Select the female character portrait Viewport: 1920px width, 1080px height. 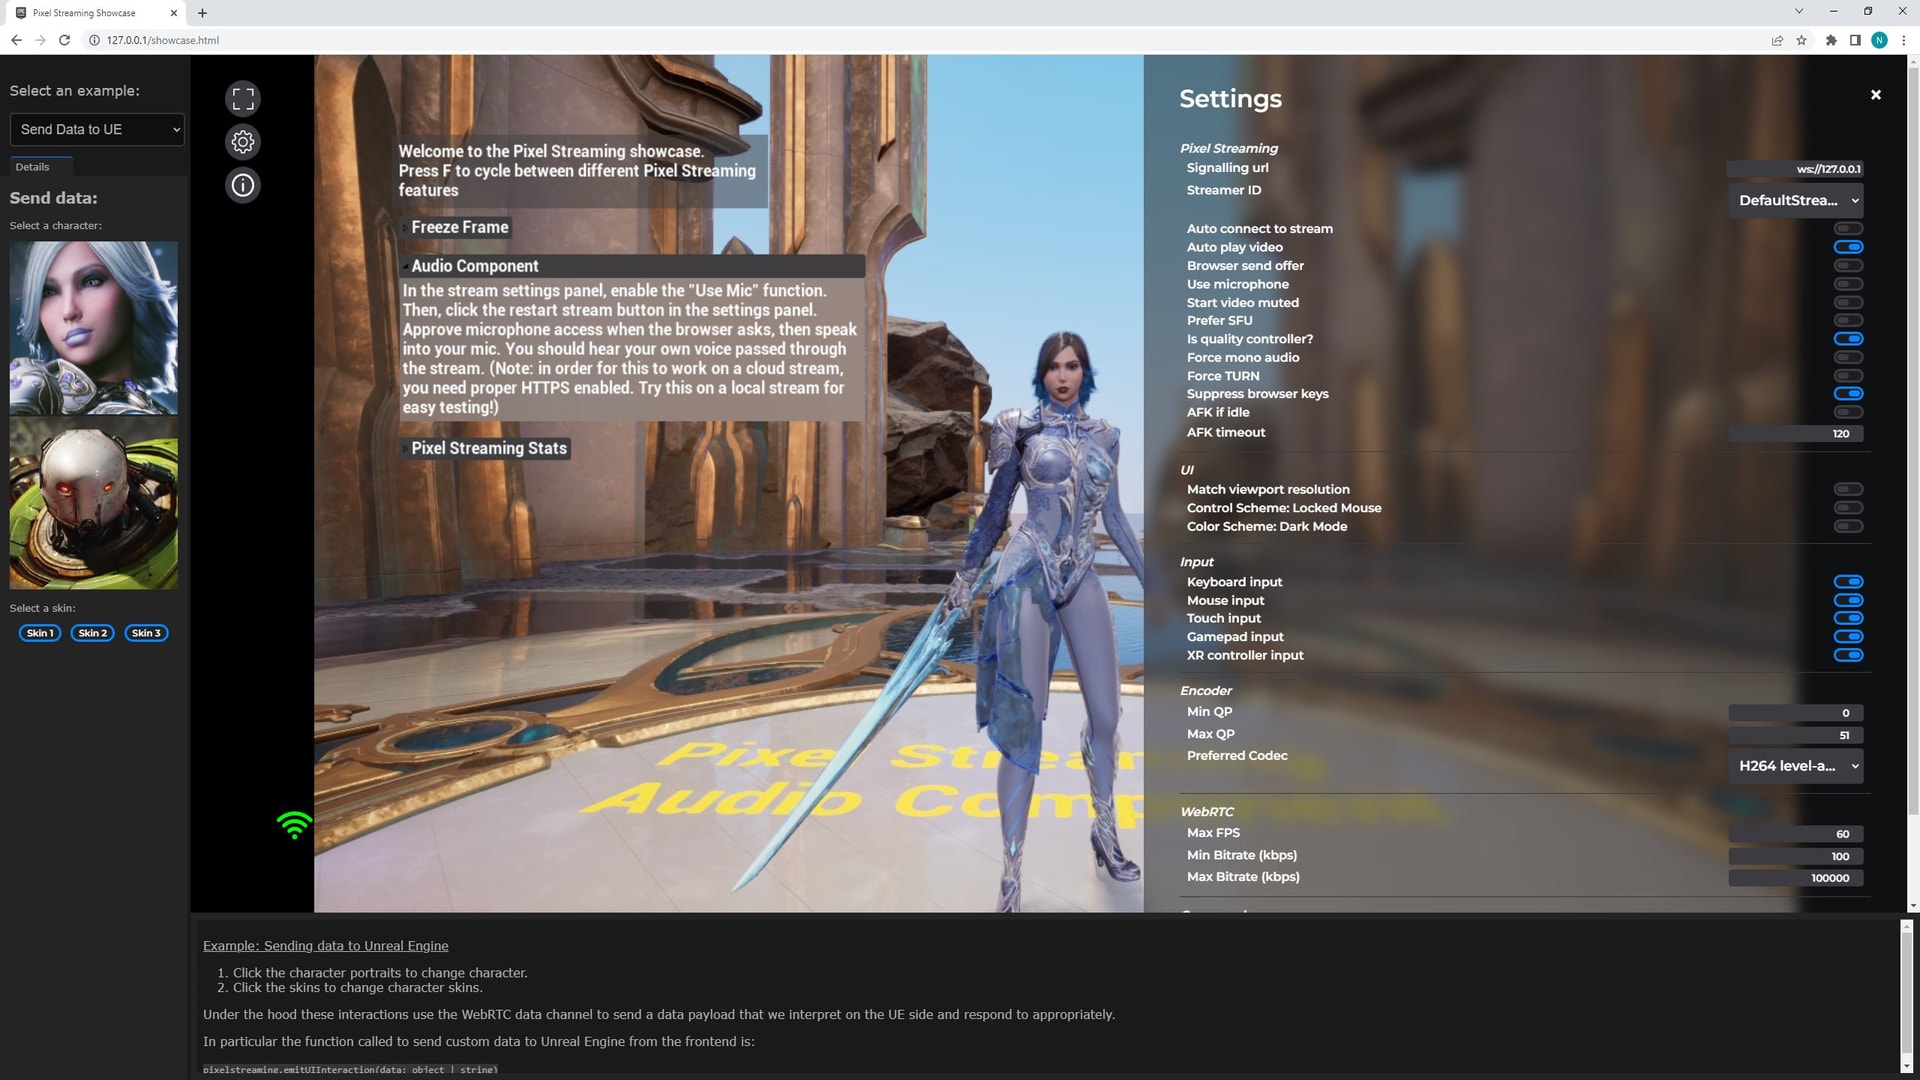pos(92,328)
